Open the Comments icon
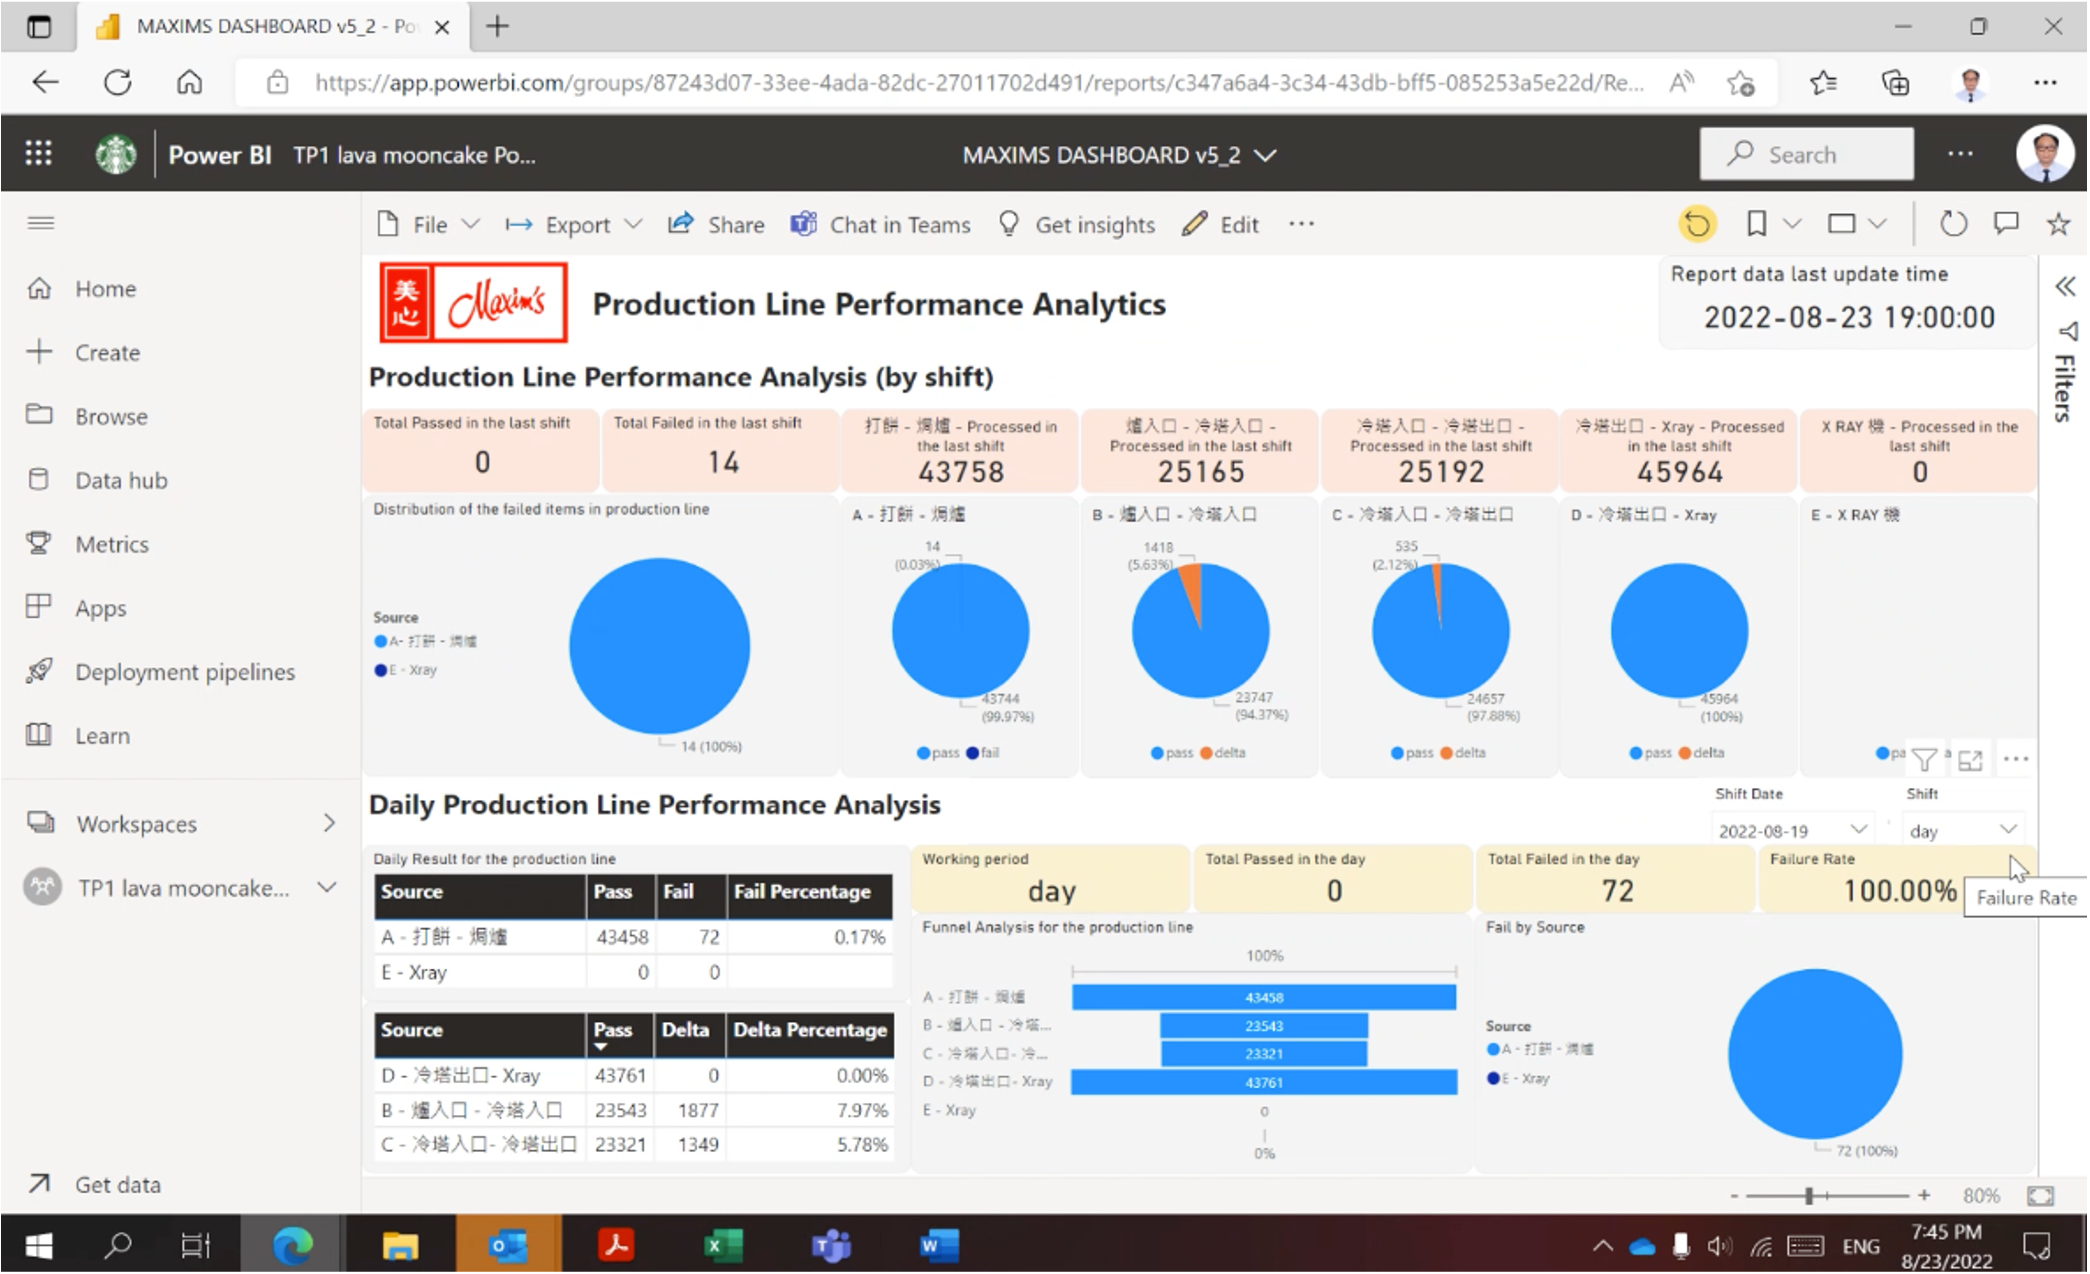 (2006, 224)
